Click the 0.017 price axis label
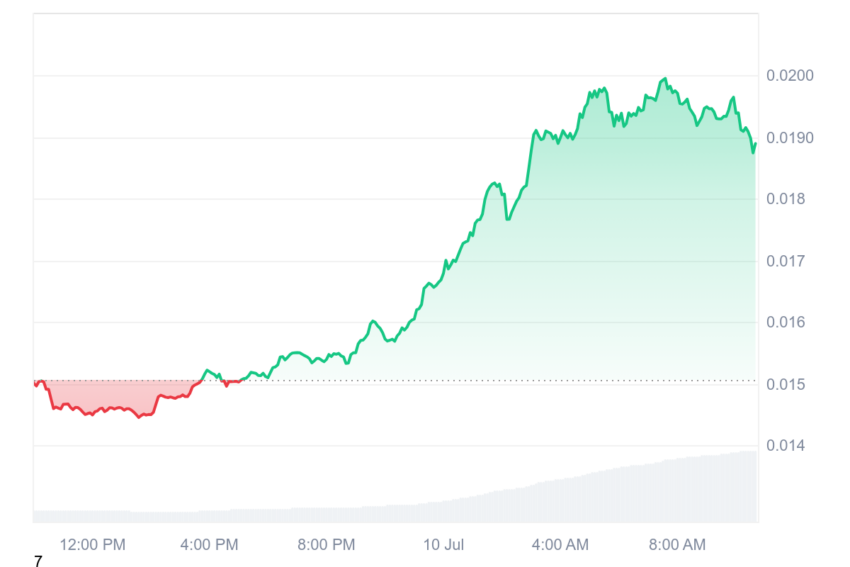 [x=785, y=261]
